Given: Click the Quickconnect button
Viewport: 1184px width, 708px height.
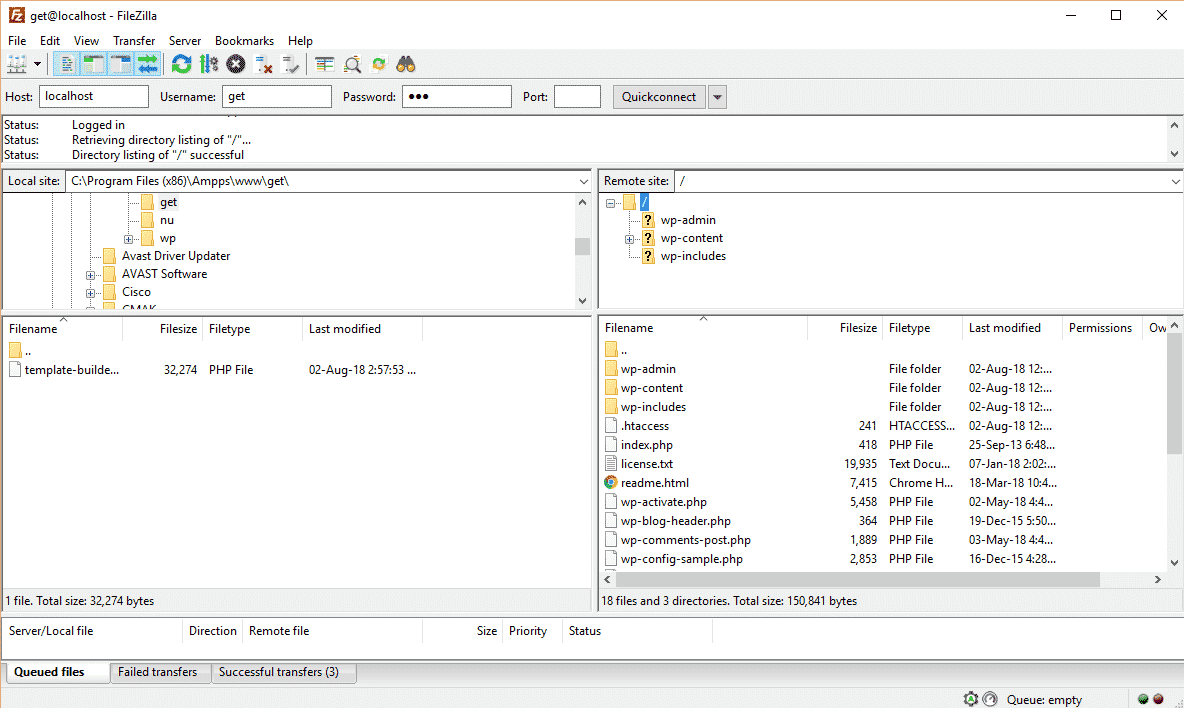Looking at the screenshot, I should pos(658,97).
